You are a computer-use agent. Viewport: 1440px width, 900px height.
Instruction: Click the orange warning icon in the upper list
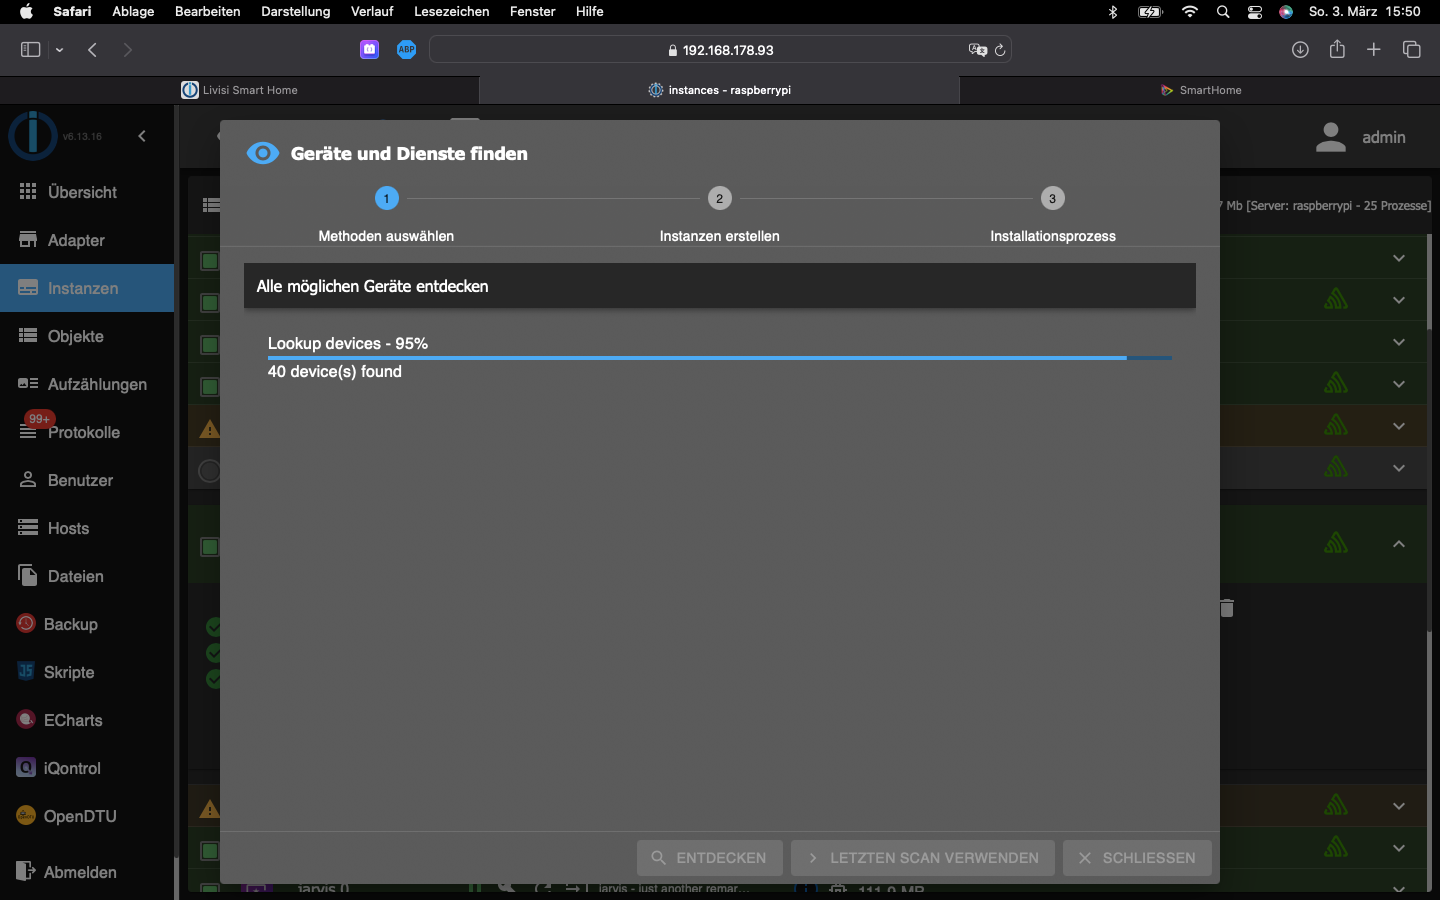(x=209, y=429)
